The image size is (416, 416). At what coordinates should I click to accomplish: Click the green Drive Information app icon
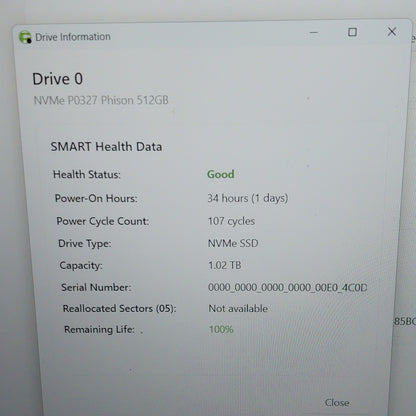point(25,37)
